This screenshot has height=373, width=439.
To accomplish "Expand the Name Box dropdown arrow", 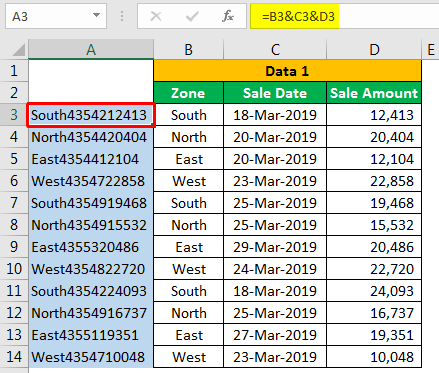I will 96,15.
